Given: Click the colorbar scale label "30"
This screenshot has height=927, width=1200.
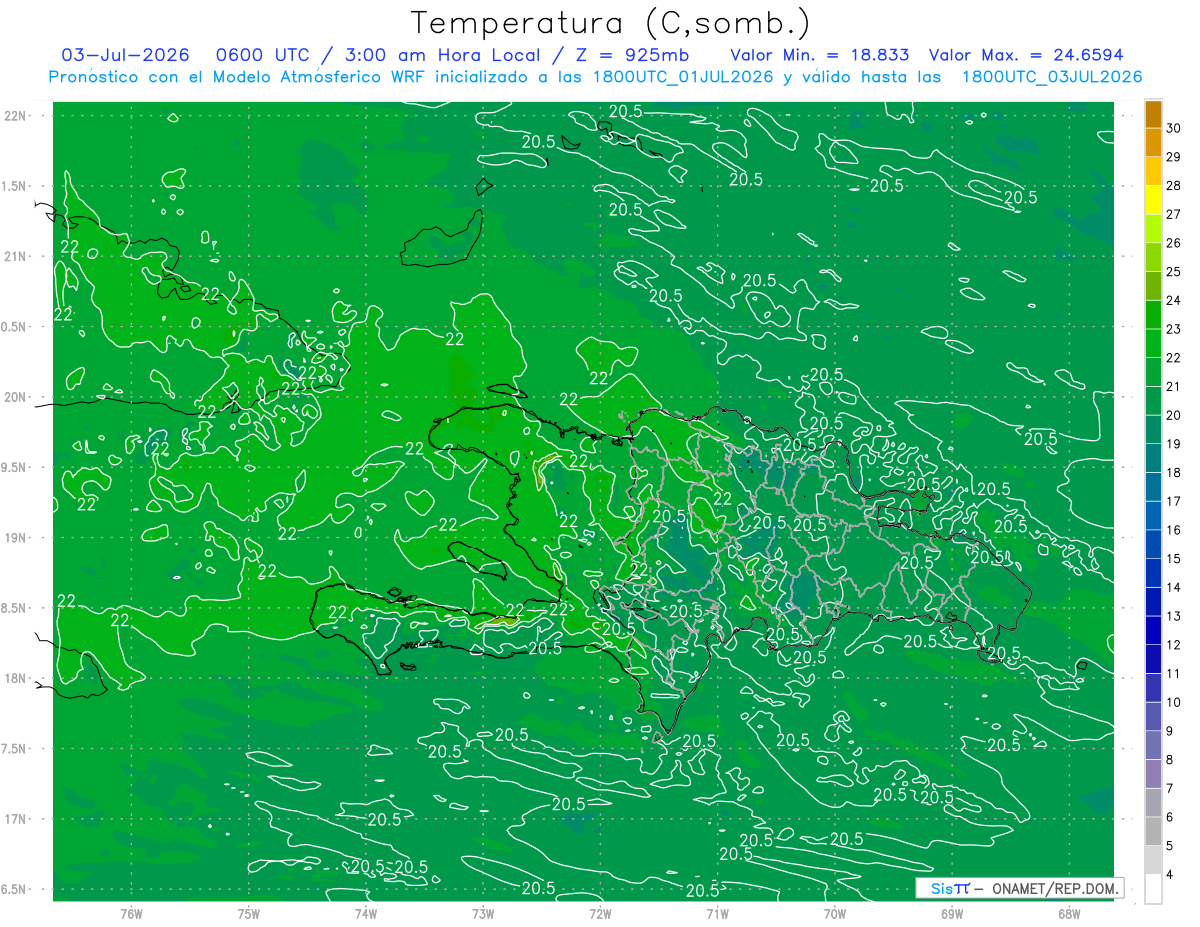Looking at the screenshot, I should point(1173,128).
